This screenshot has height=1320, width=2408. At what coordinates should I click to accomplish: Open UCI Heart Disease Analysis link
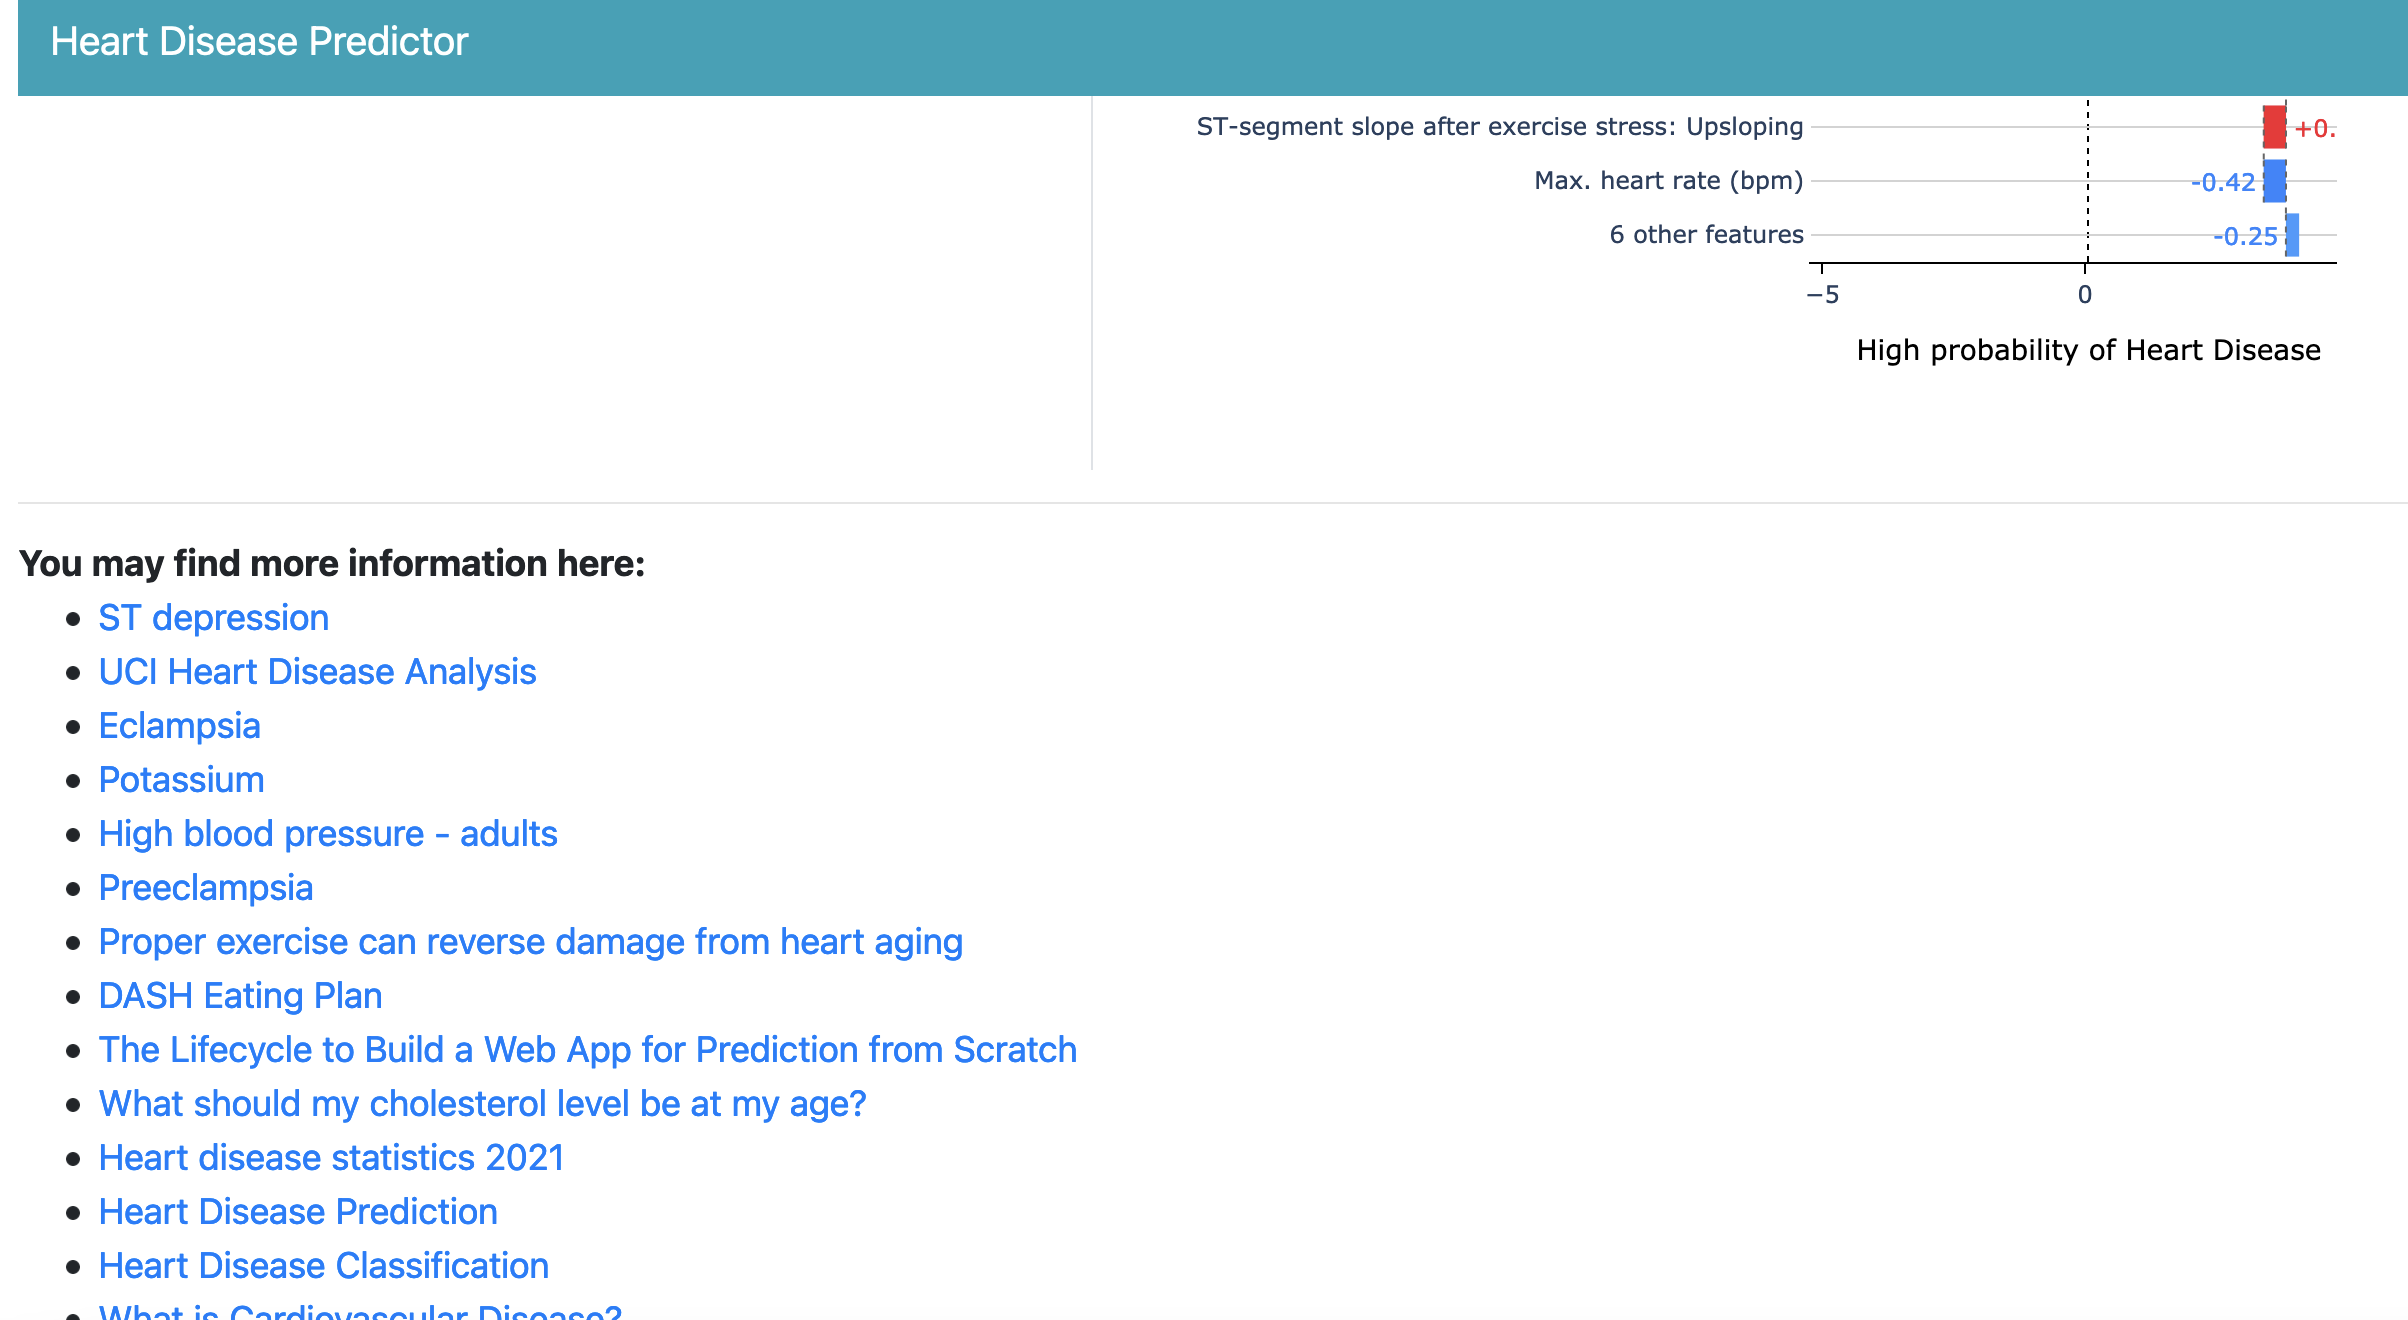coord(317,672)
